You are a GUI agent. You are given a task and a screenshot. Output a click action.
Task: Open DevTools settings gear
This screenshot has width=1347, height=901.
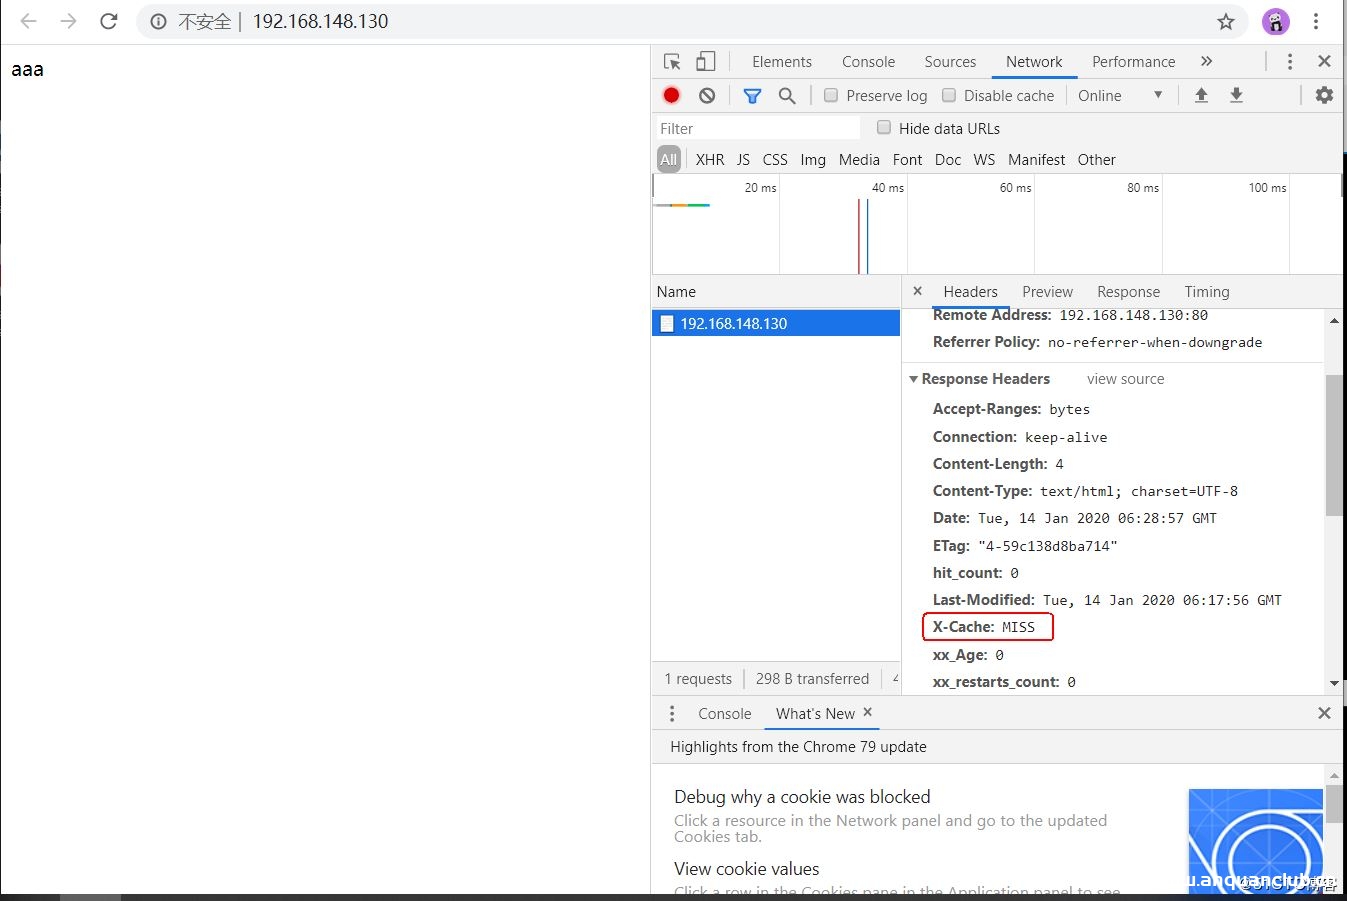[x=1324, y=95]
